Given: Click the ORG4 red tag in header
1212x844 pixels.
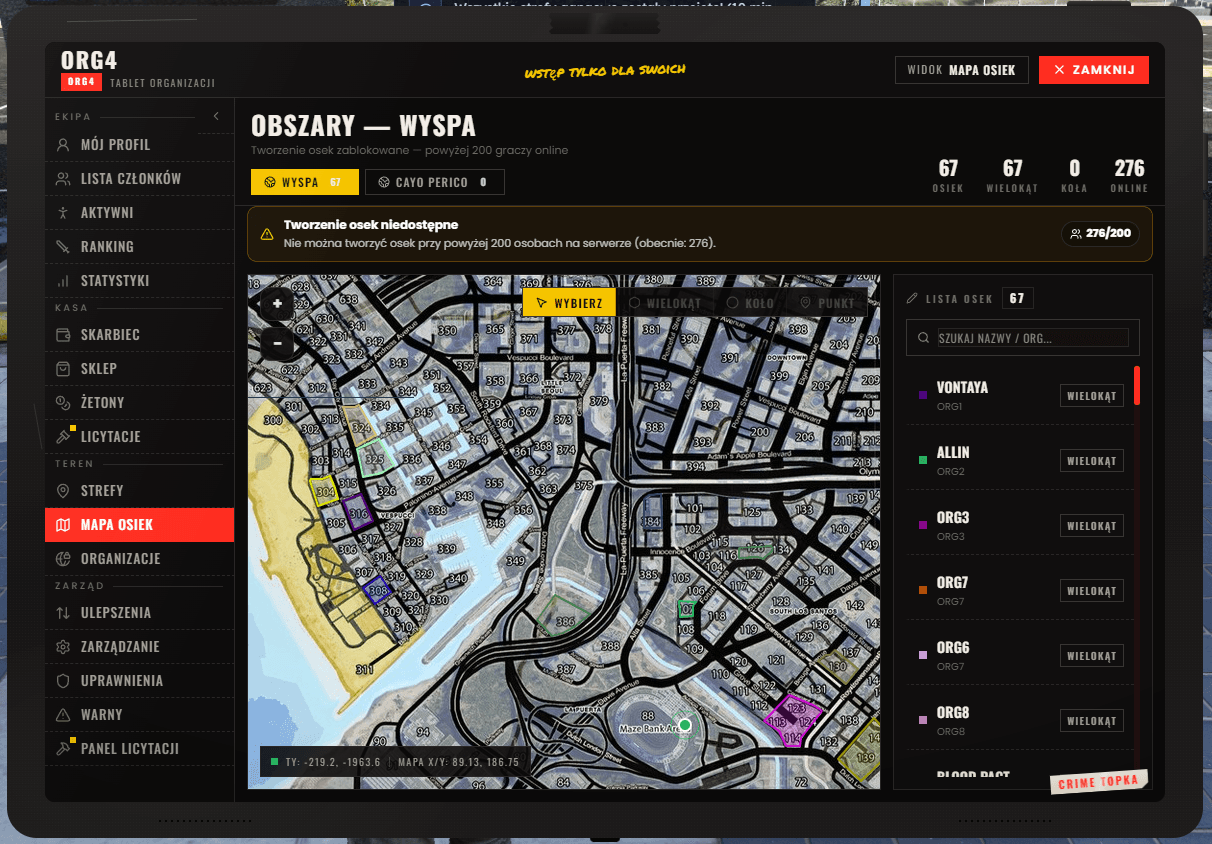Looking at the screenshot, I should point(81,82).
